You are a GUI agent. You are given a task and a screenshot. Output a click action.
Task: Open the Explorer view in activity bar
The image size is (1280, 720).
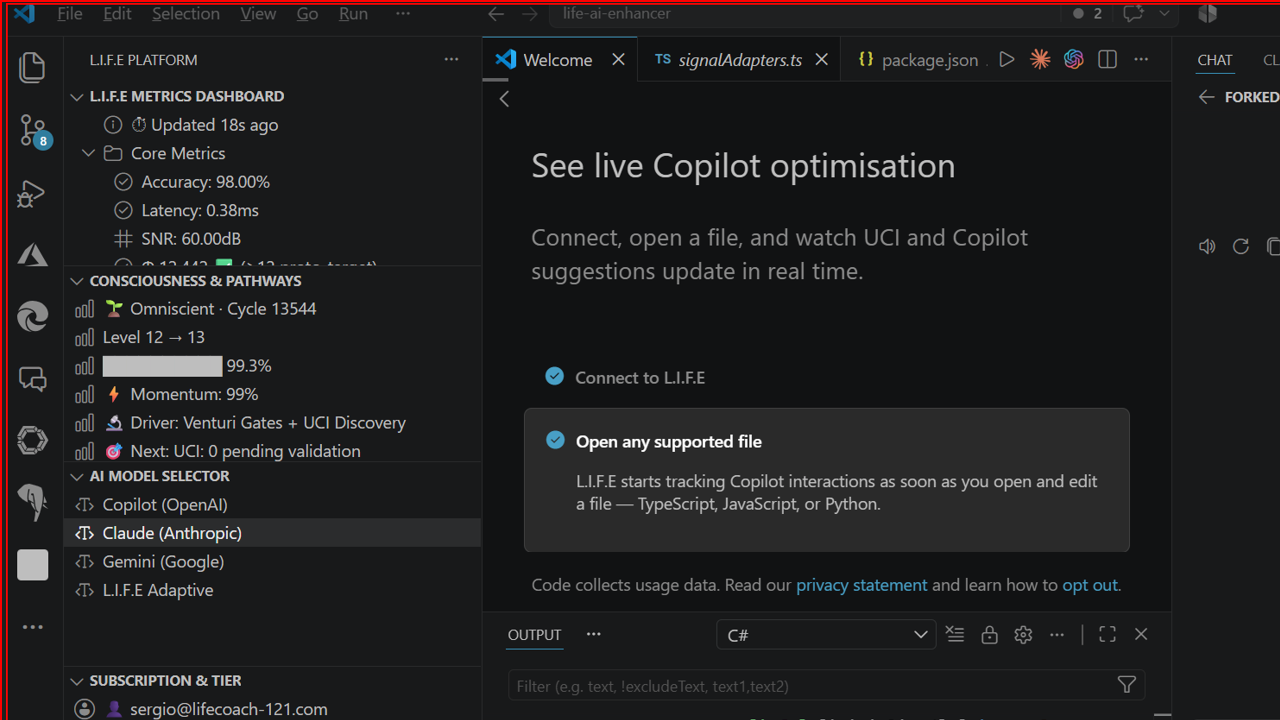tap(32, 67)
